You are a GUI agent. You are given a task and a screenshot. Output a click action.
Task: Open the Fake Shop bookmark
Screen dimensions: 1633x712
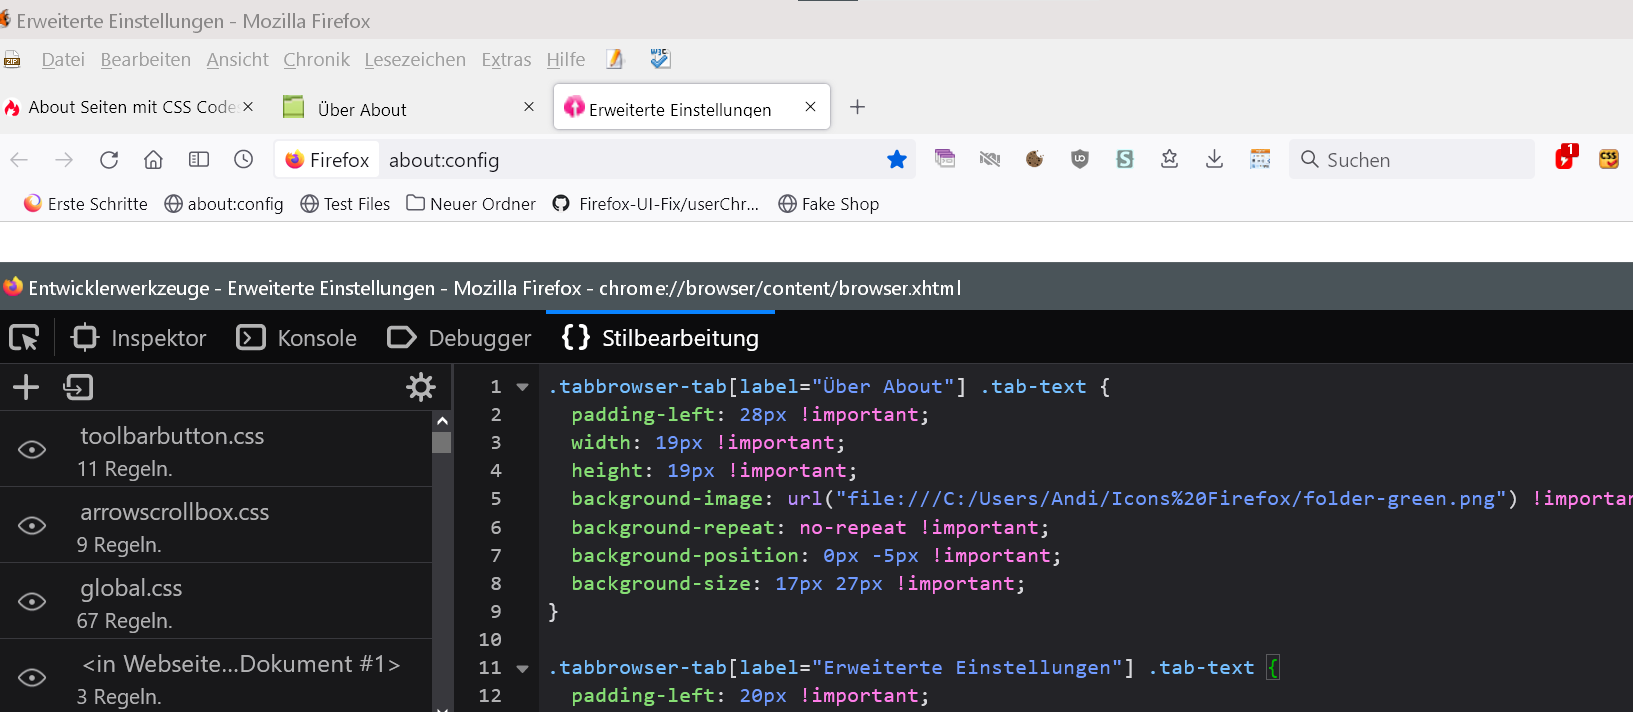[829, 204]
